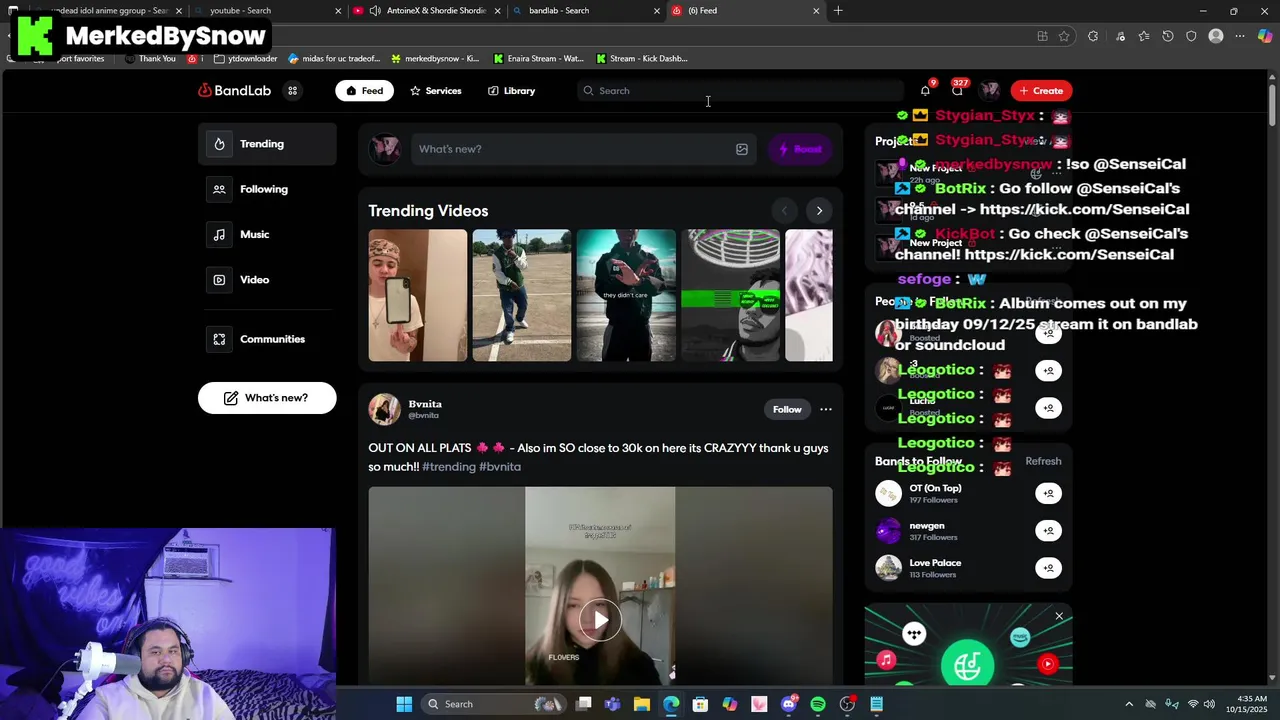Open first trending video with phone mirror selfie

[417, 295]
